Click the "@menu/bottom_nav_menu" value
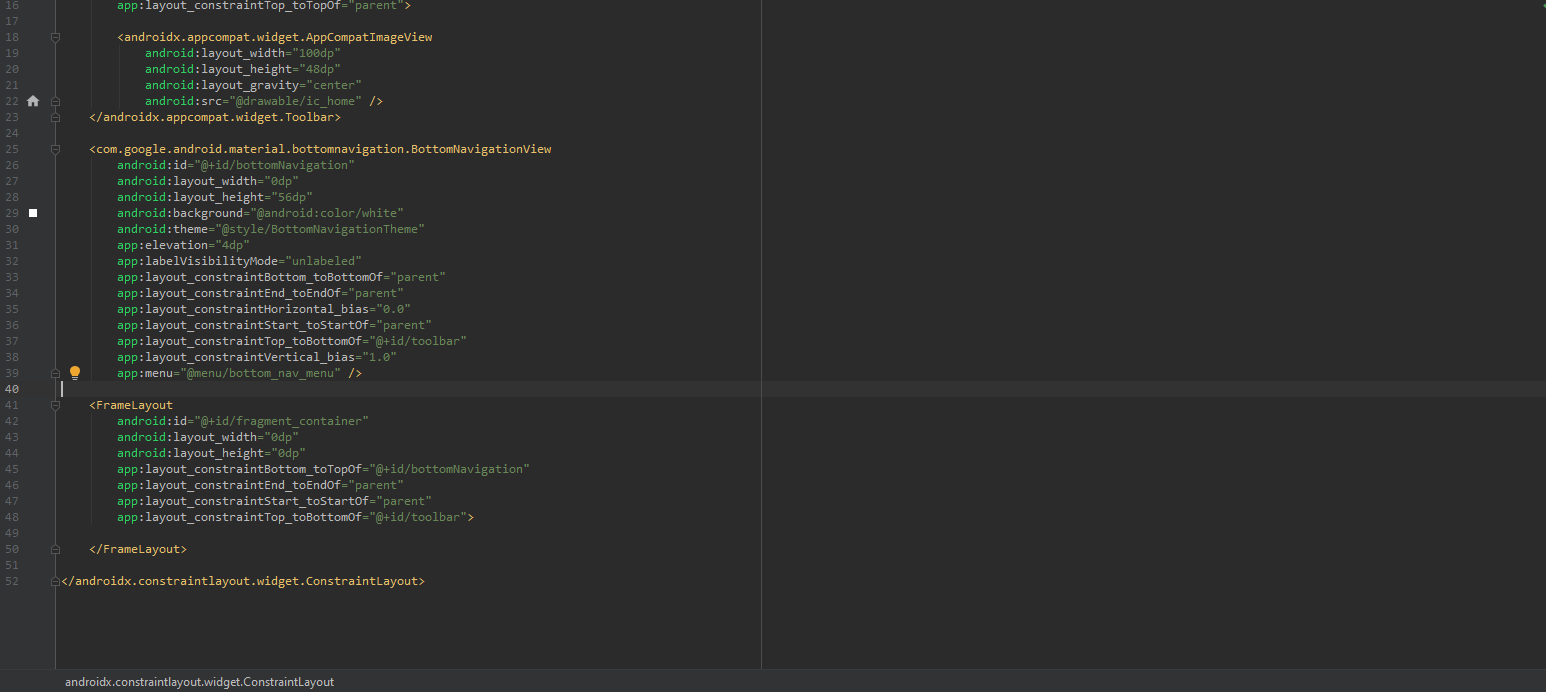Image resolution: width=1546 pixels, height=692 pixels. (261, 373)
